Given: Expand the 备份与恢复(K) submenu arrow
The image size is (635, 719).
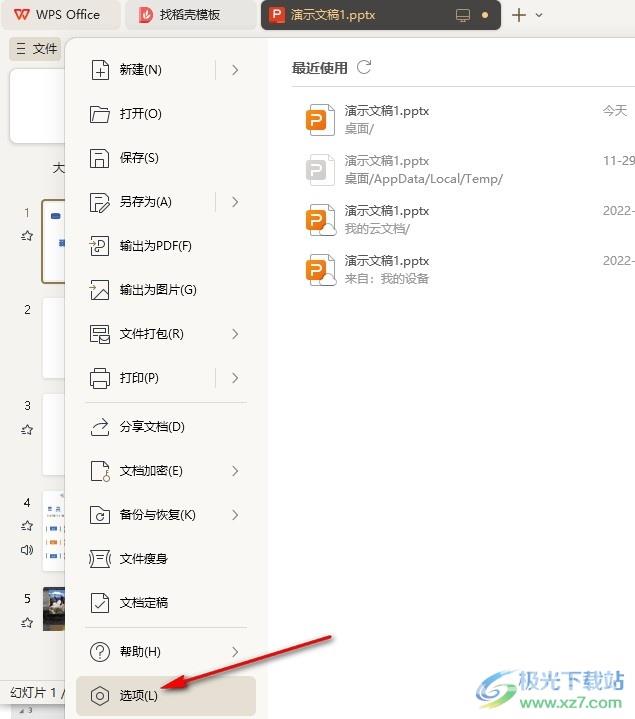Looking at the screenshot, I should point(235,515).
